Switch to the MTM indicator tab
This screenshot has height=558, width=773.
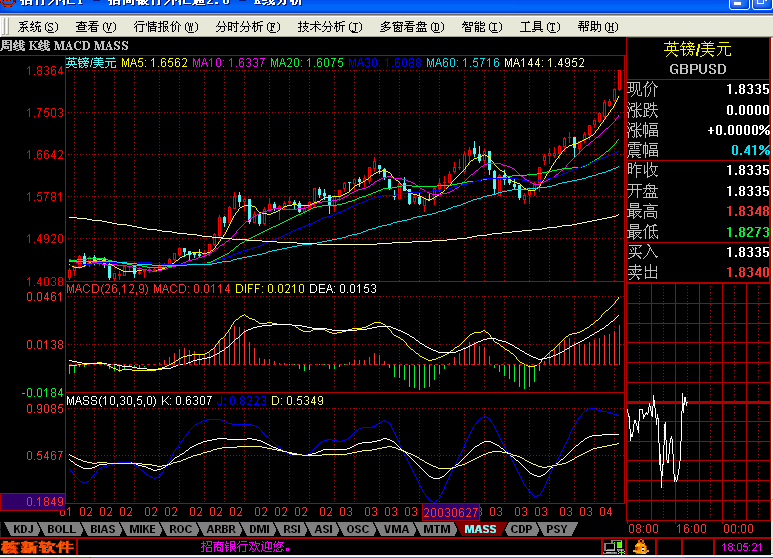[437, 529]
